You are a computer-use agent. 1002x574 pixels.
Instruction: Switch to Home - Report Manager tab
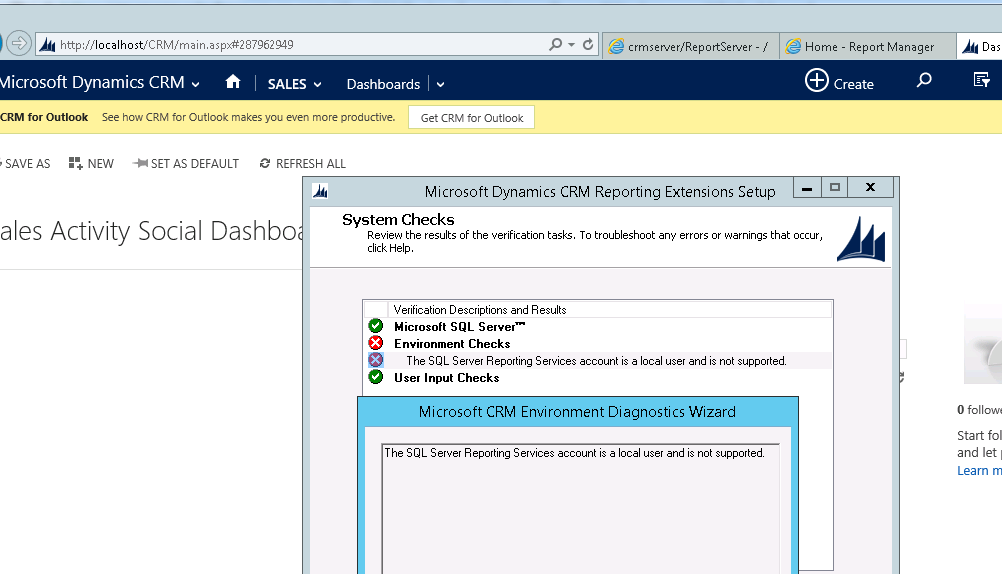868,46
